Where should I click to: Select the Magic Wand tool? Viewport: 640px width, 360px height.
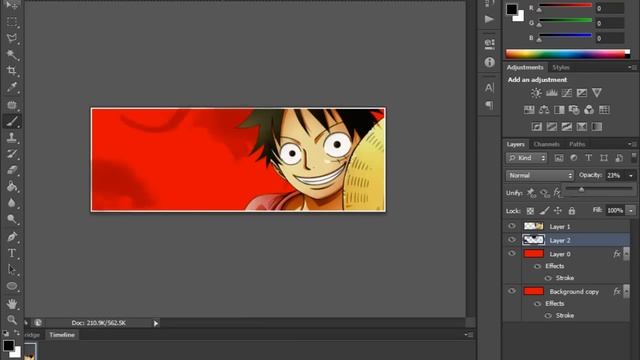(11, 55)
